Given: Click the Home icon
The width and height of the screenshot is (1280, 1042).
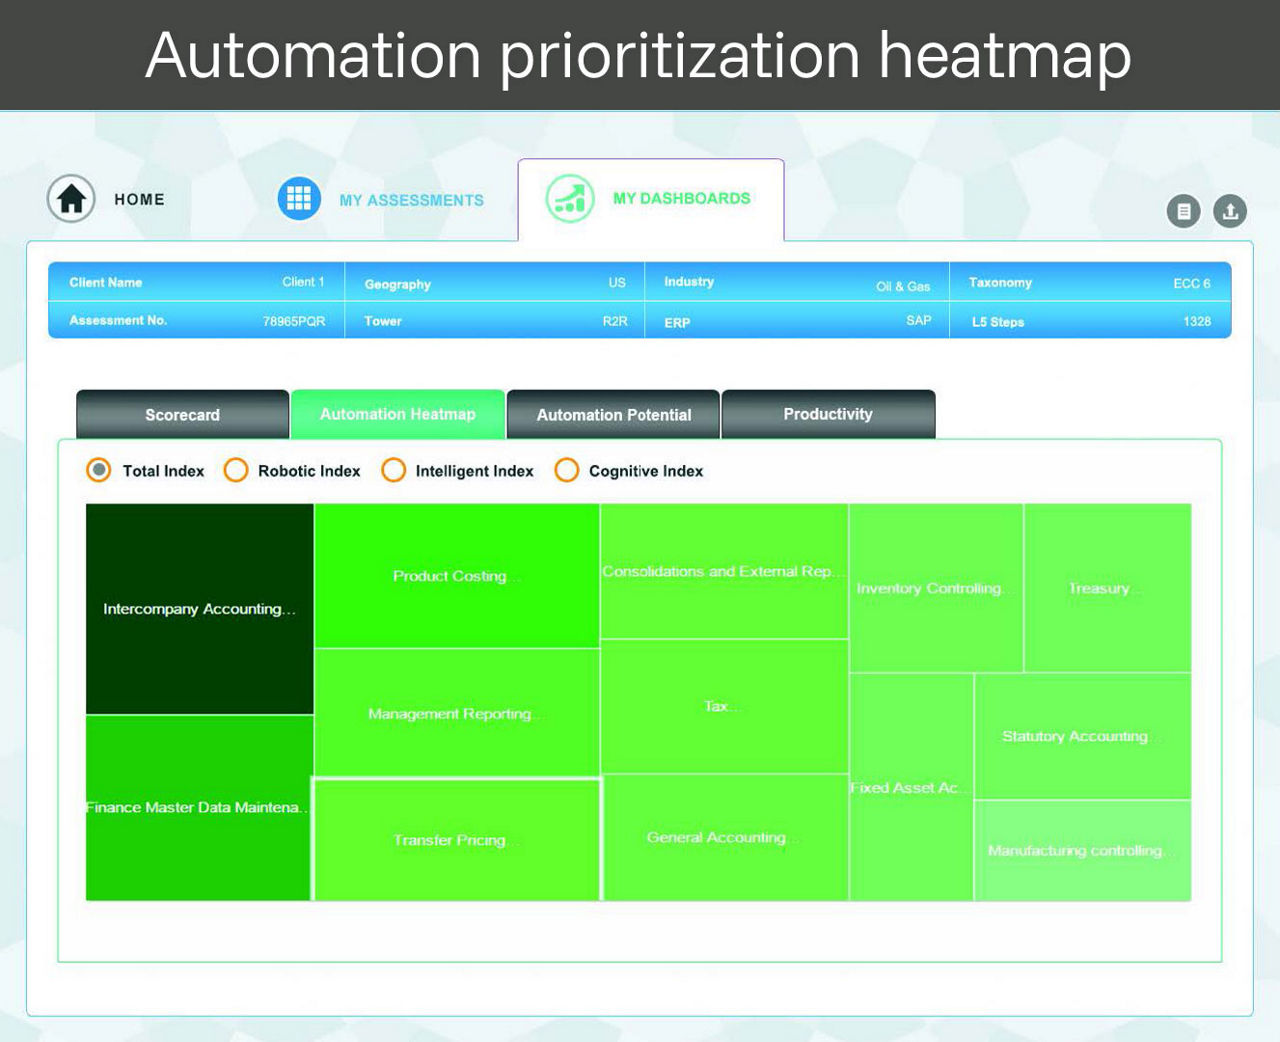Looking at the screenshot, I should 70,199.
